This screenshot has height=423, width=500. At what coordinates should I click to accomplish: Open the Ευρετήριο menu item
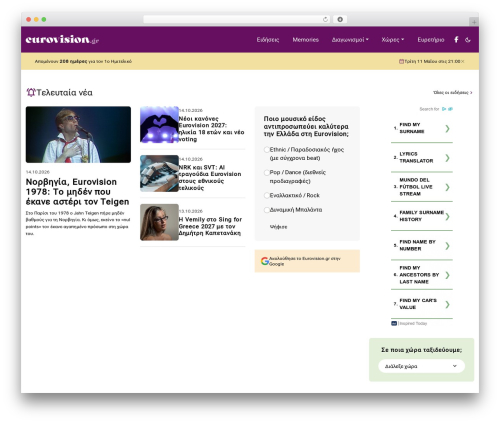click(x=431, y=40)
